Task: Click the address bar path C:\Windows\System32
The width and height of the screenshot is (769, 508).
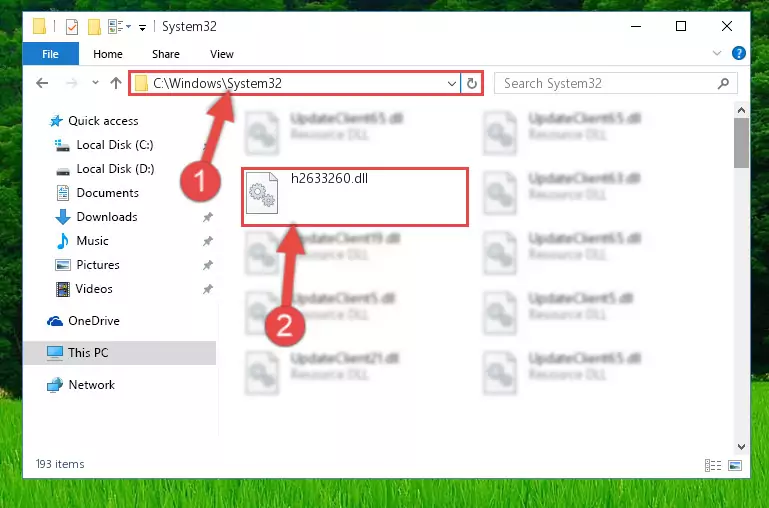Action: [x=217, y=83]
